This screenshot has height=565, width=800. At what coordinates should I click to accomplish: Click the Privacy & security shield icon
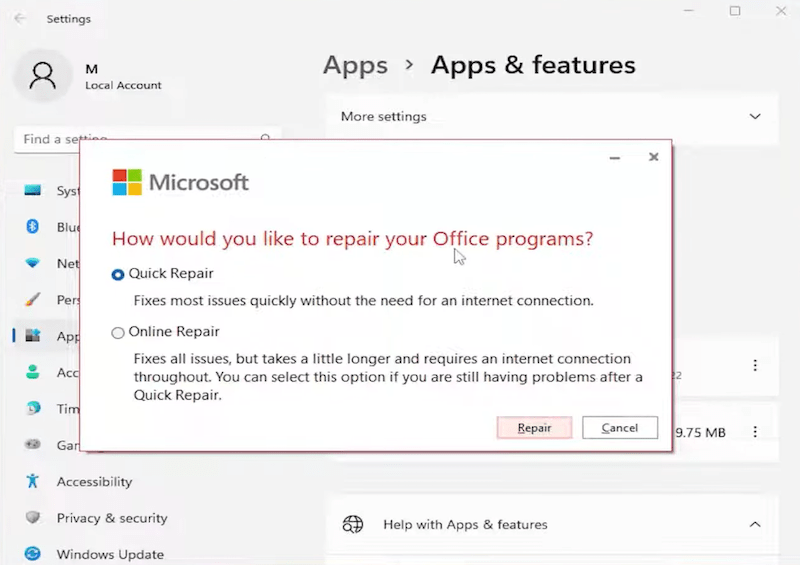(x=33, y=518)
